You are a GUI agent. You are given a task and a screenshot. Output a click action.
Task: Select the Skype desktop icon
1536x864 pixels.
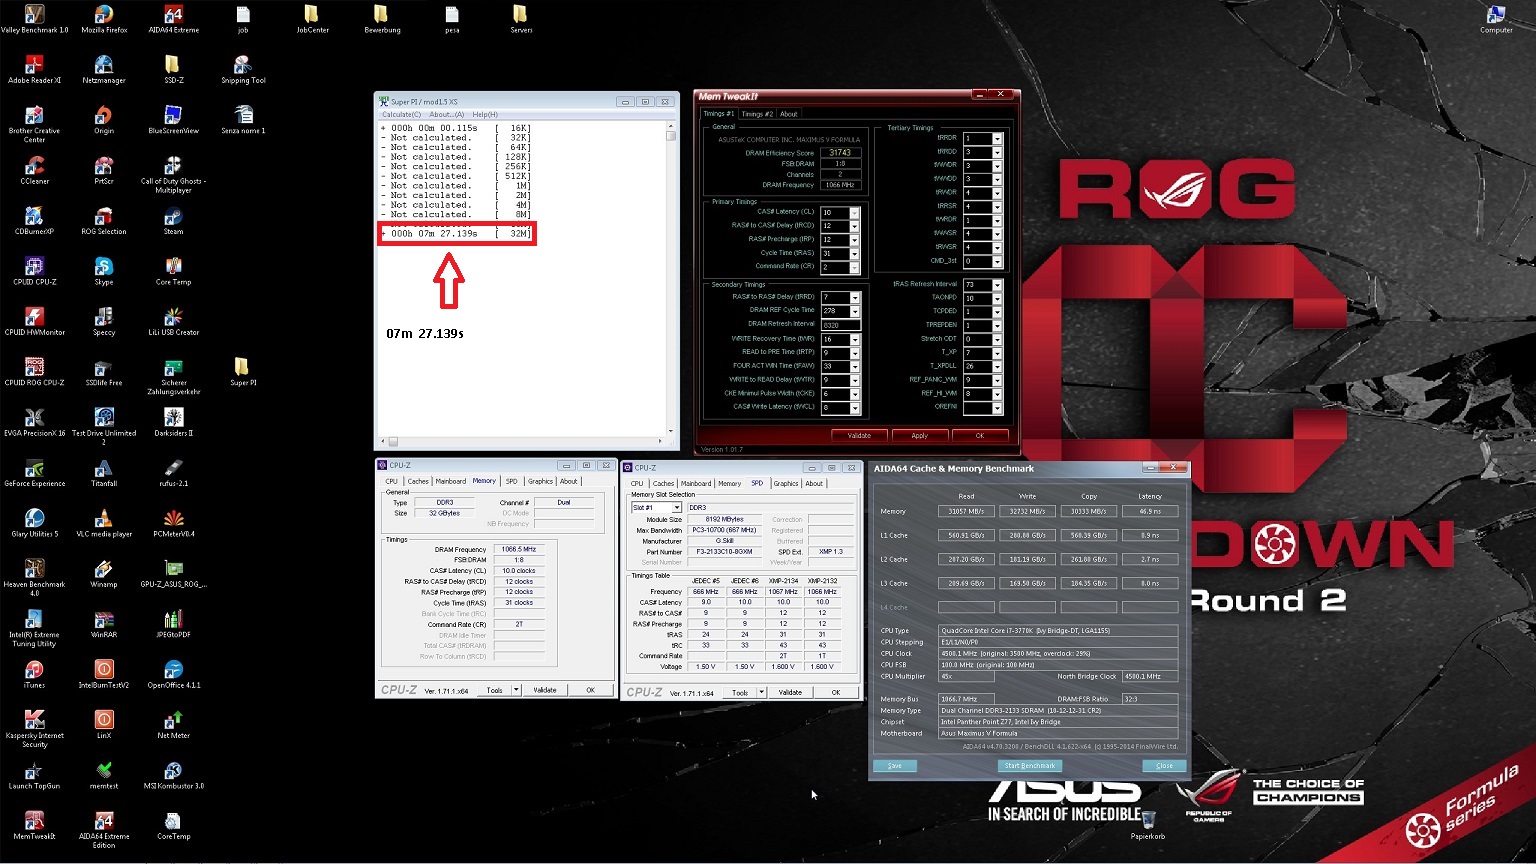tap(104, 271)
